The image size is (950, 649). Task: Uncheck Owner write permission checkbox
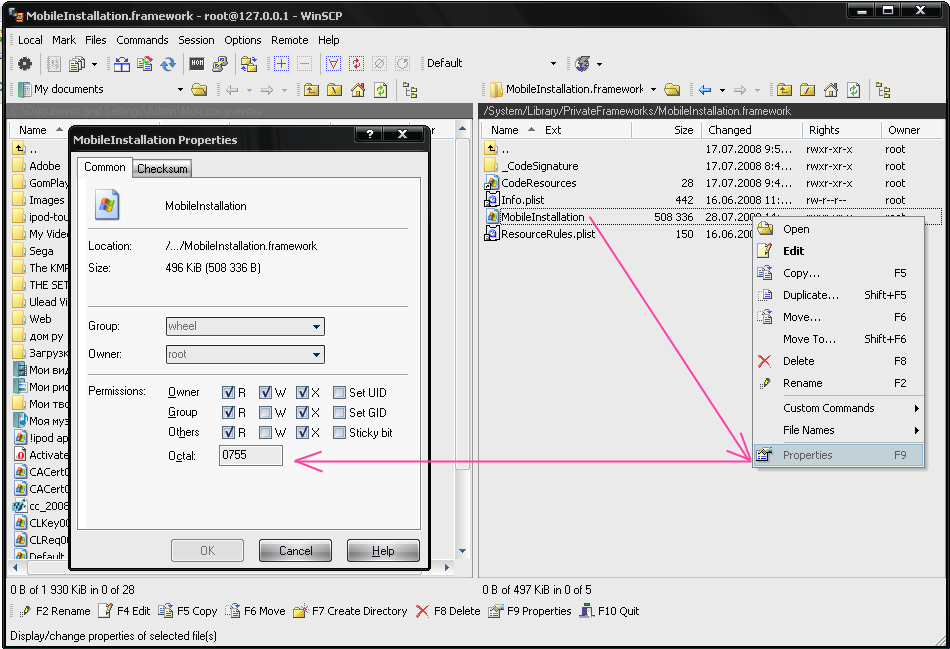pos(266,393)
